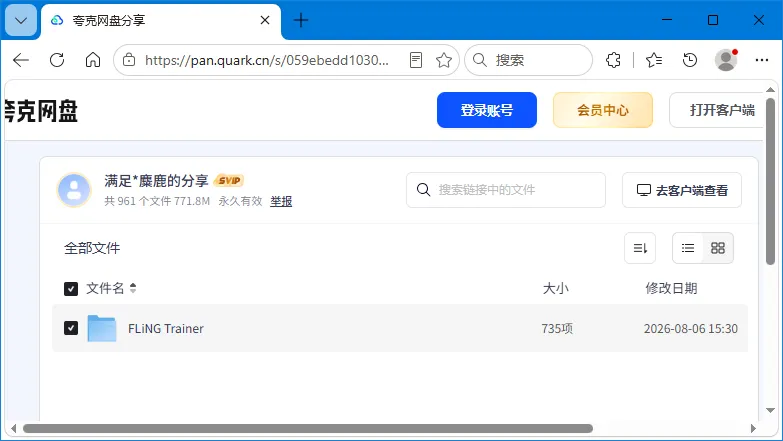Switch to grid view
Screen dimensions: 783x441
coord(718,248)
